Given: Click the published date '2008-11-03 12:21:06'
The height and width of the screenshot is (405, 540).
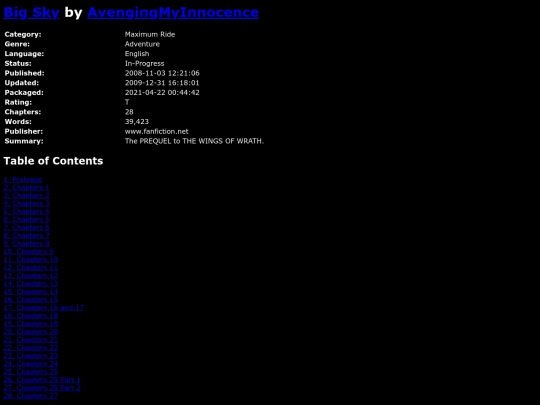Looking at the screenshot, I should click(162, 73).
